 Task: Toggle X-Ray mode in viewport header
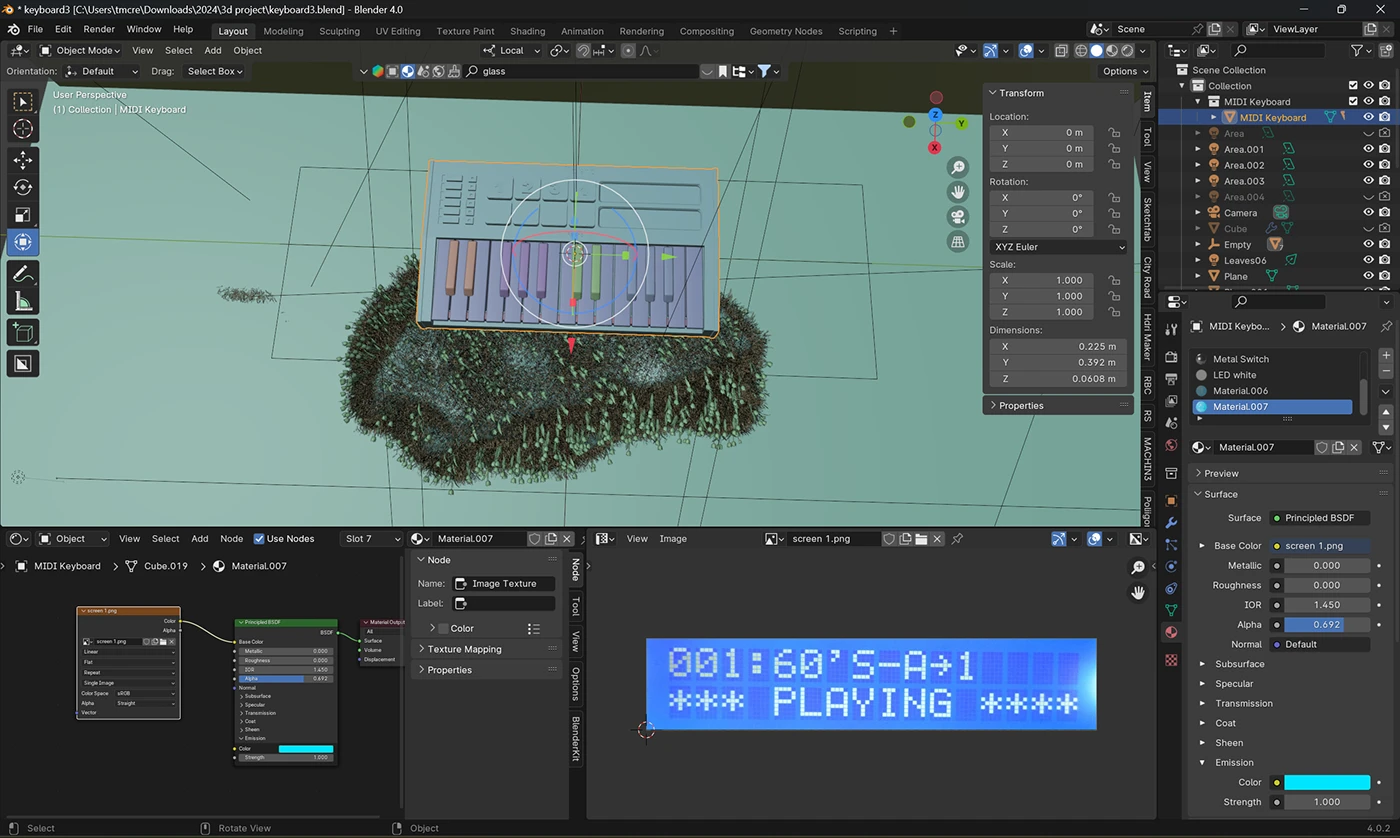[x=1061, y=50]
